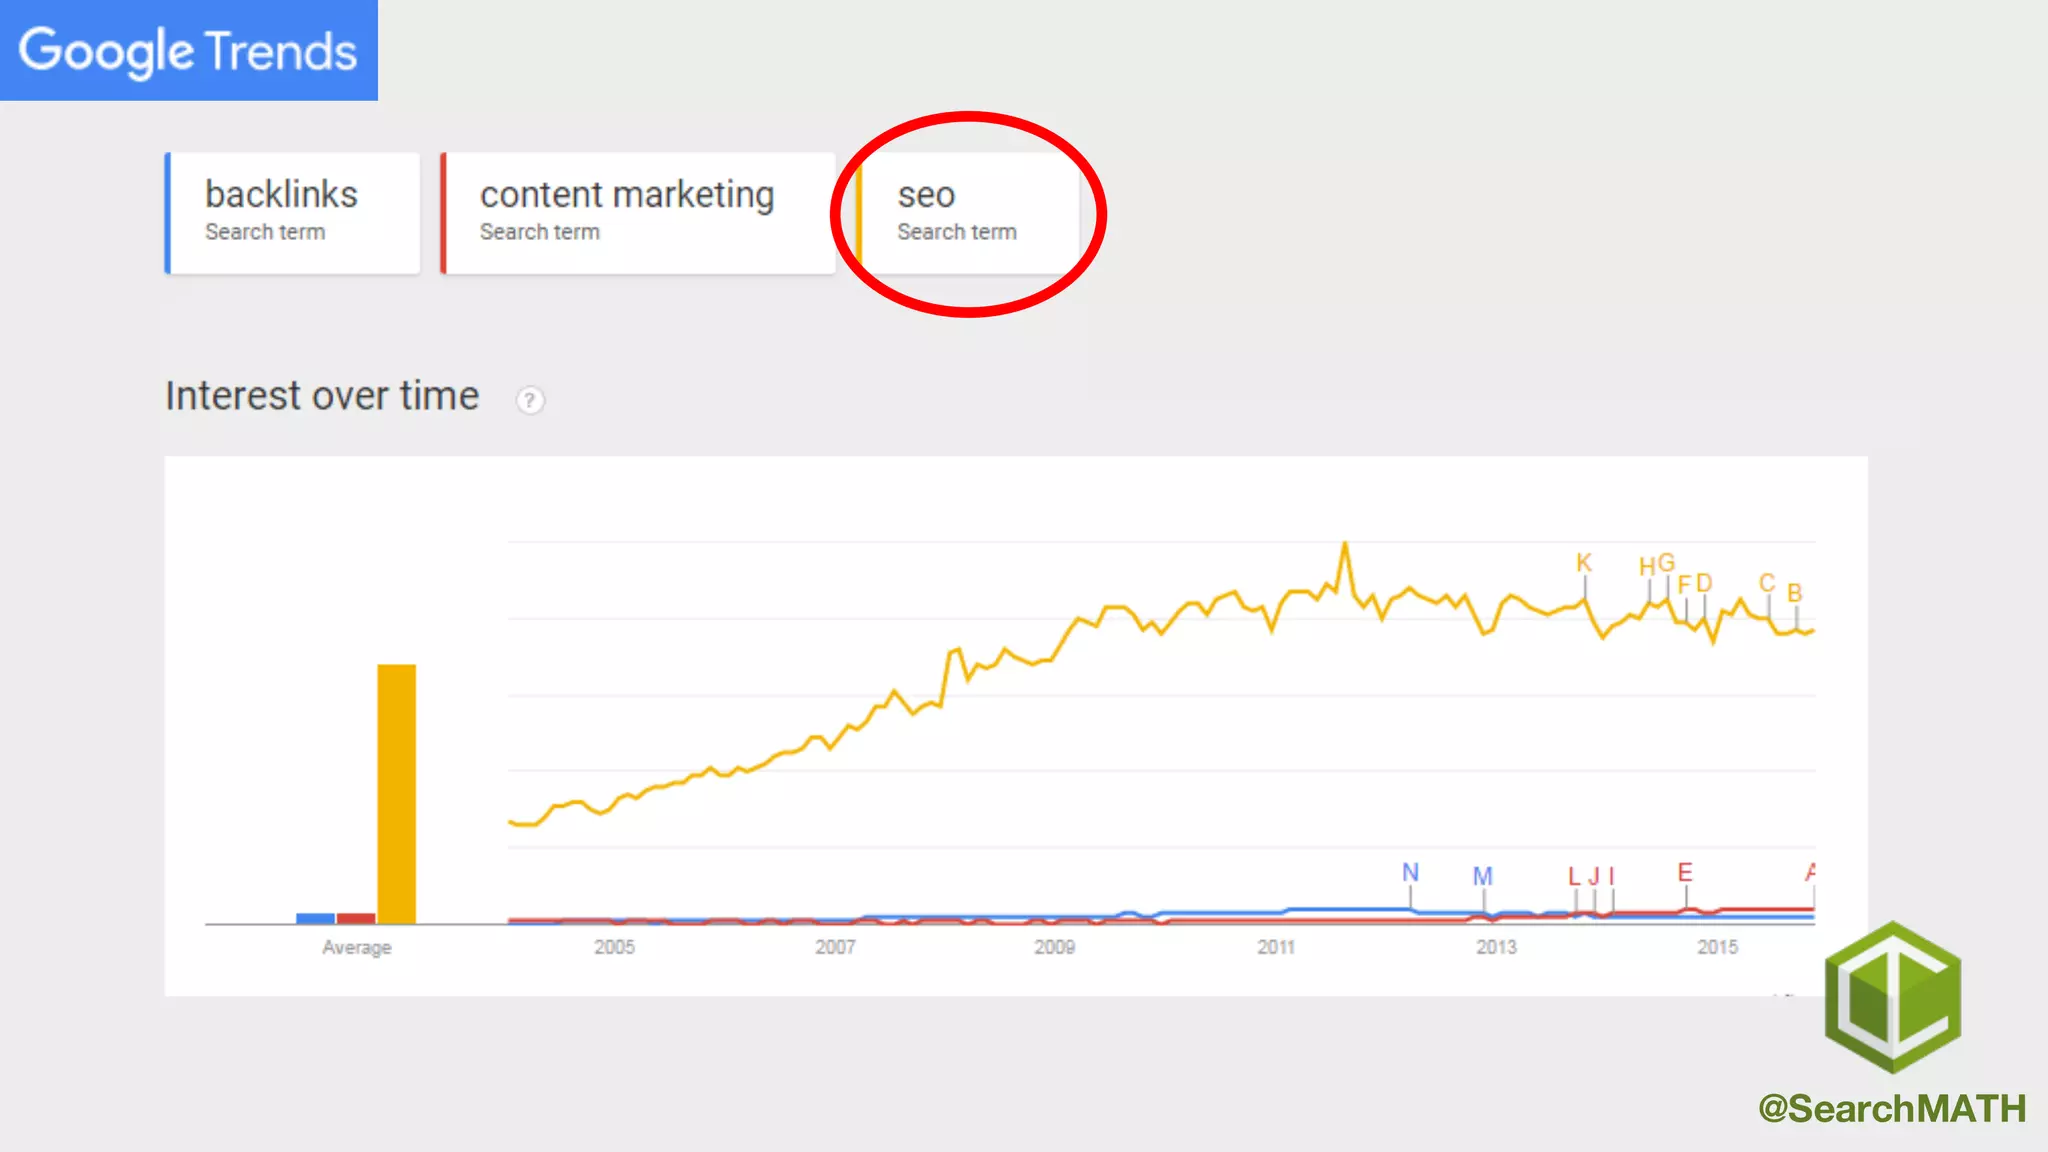Viewport: 2048px width, 1152px height.
Task: Click the Google Trends logo
Action: tap(188, 50)
